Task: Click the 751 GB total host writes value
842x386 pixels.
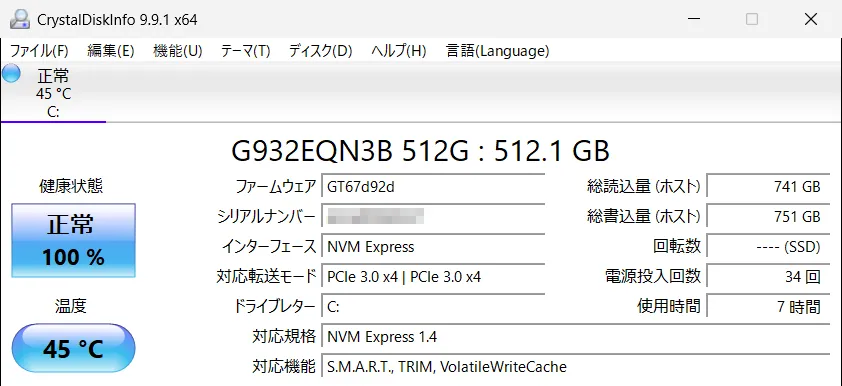Action: [768, 217]
